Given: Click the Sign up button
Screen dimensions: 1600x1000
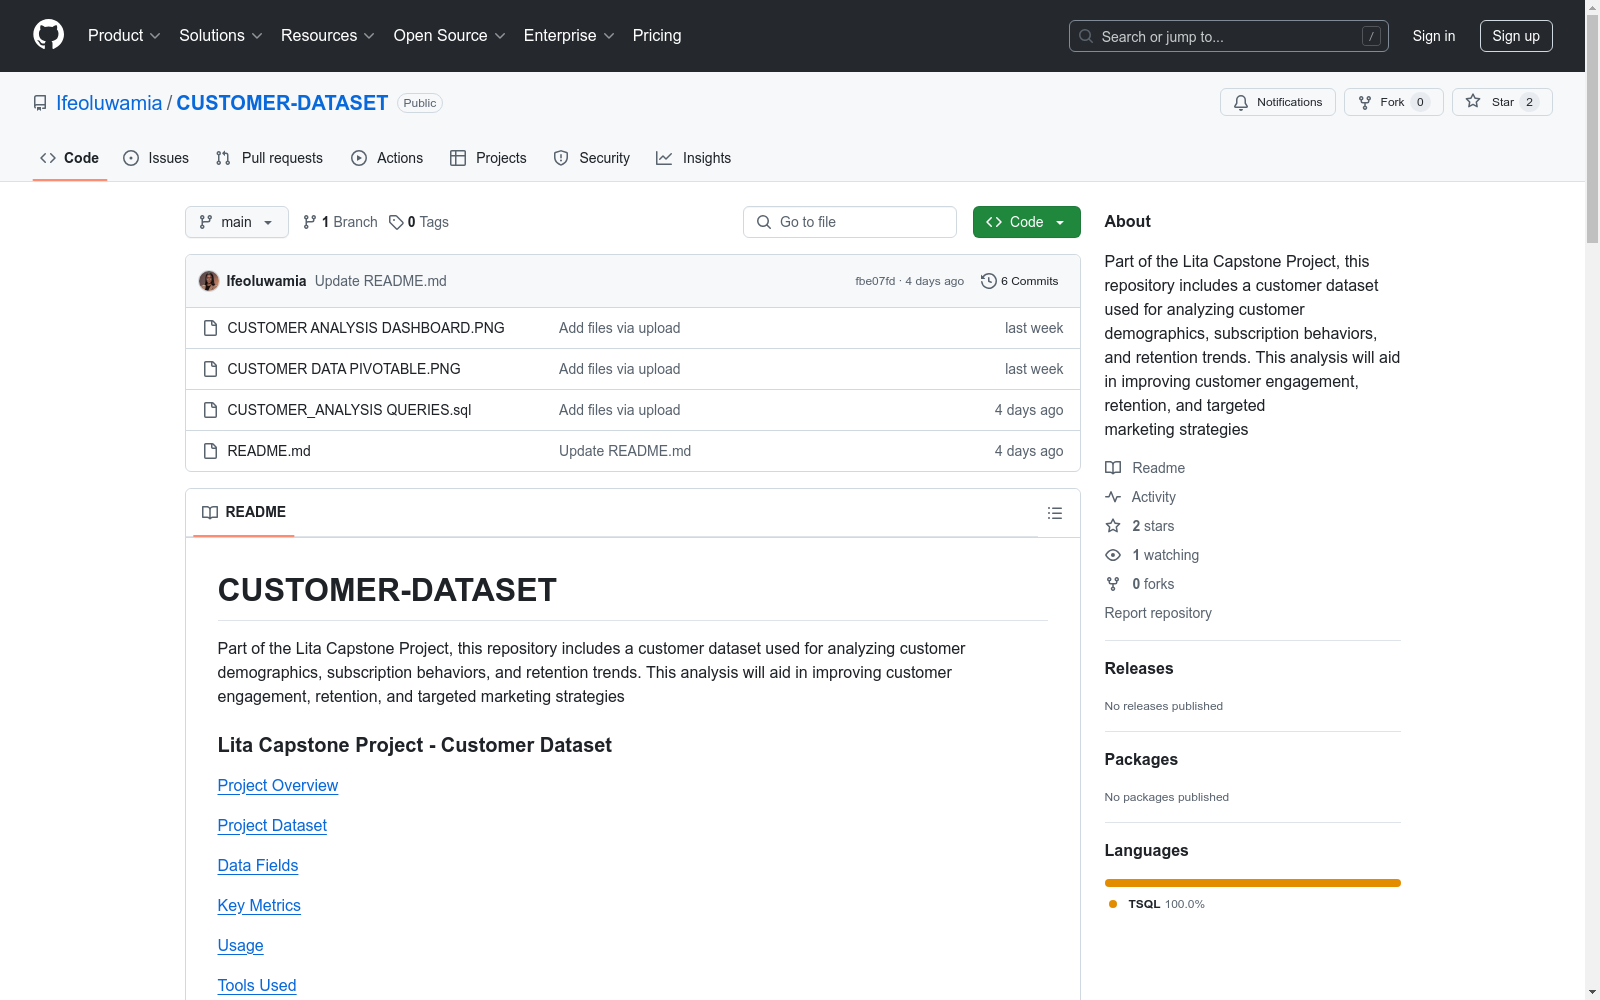Looking at the screenshot, I should point(1516,36).
